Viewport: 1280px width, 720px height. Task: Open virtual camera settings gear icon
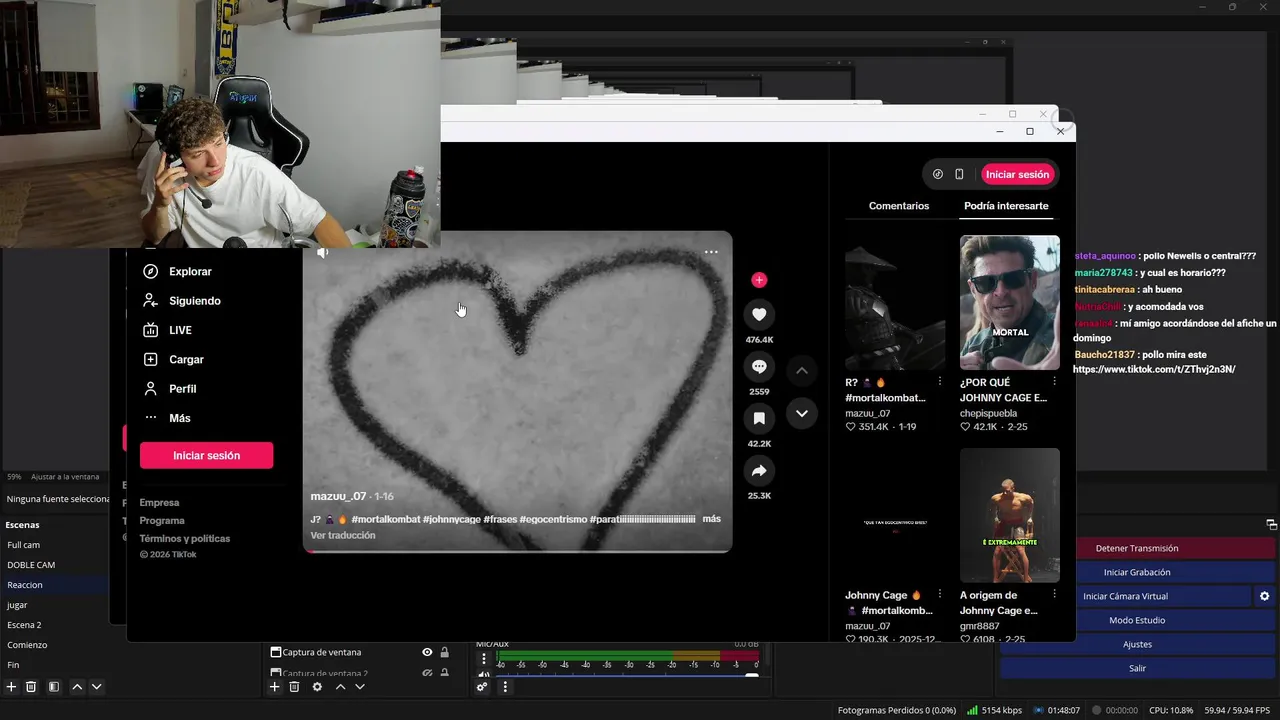click(x=1265, y=596)
